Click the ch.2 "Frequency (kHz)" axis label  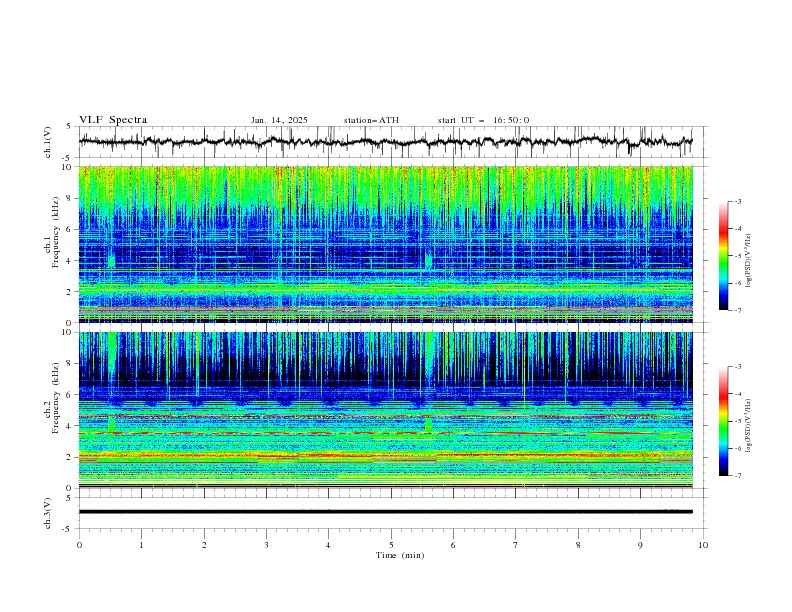(55, 397)
